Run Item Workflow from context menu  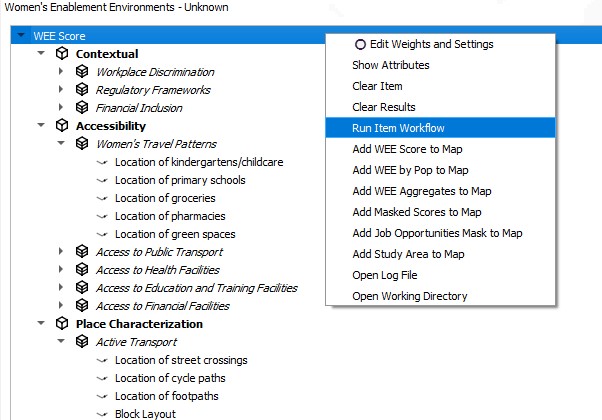click(440, 128)
